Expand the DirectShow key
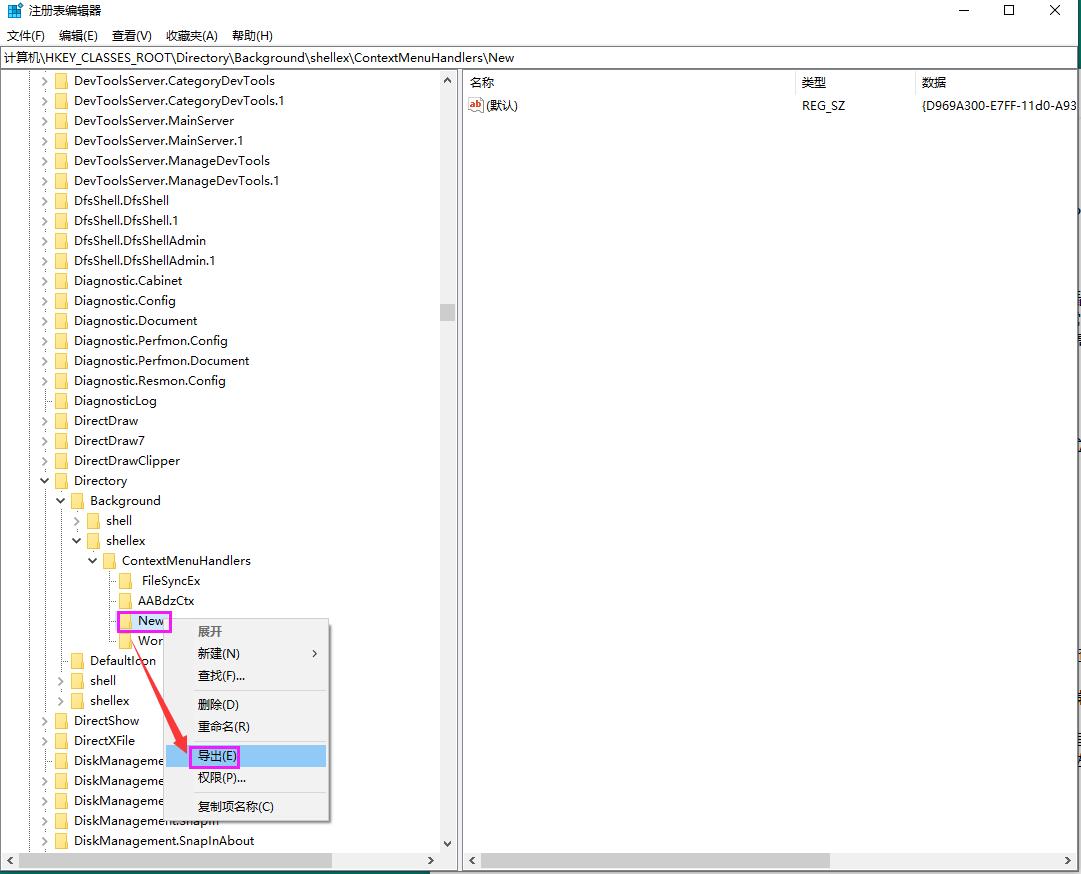Viewport: 1081px width, 874px height. pos(45,720)
